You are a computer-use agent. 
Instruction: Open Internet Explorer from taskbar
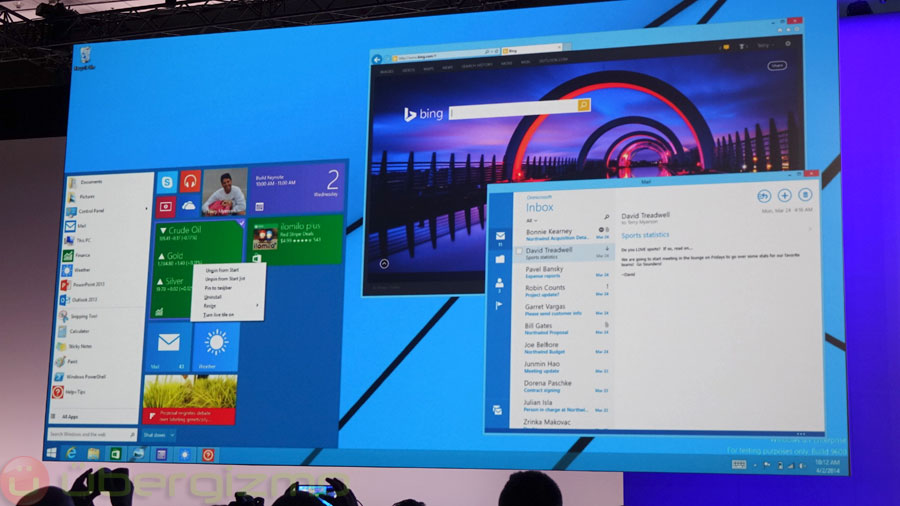[72, 453]
